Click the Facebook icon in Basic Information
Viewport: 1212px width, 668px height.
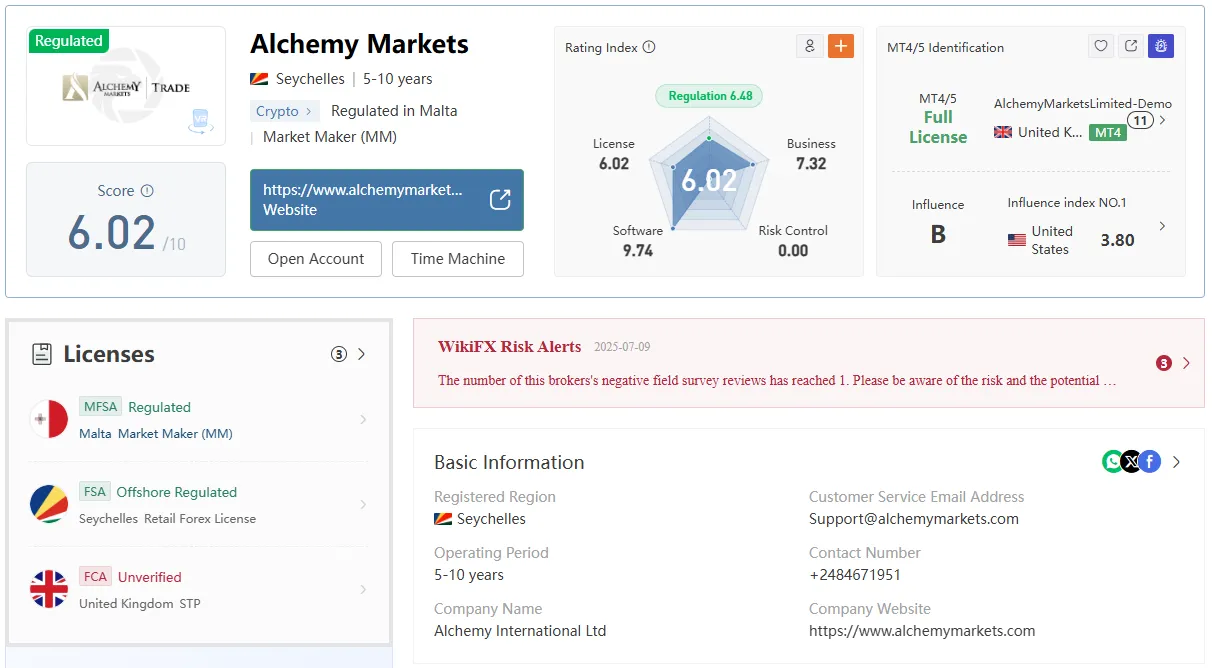click(x=1150, y=462)
